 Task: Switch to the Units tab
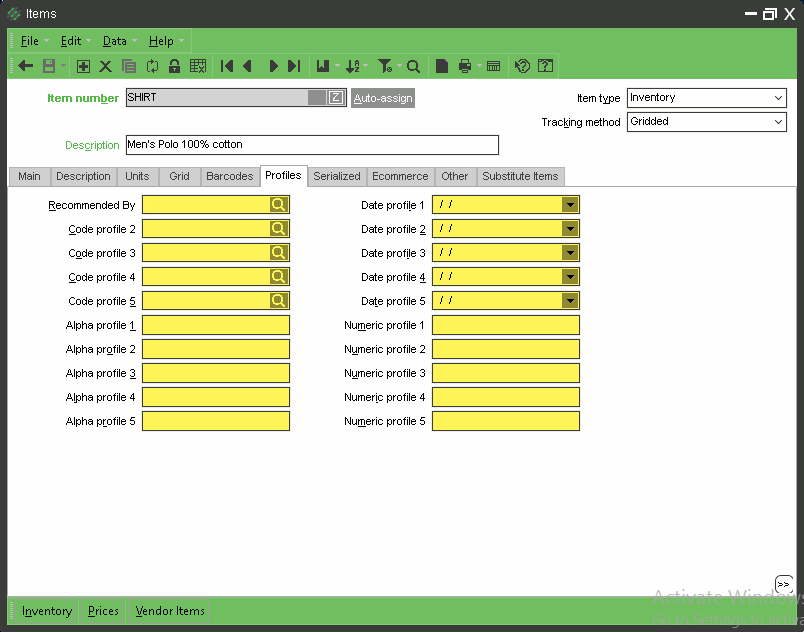[137, 176]
